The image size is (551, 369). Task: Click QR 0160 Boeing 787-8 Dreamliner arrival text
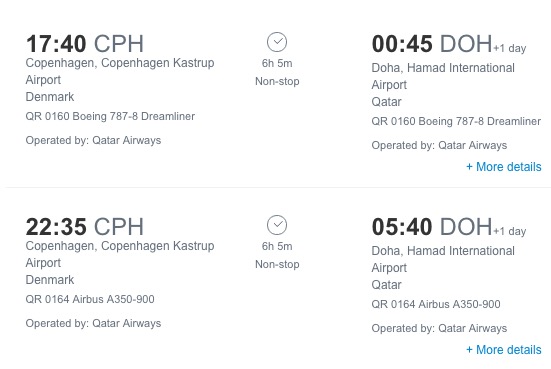(456, 121)
